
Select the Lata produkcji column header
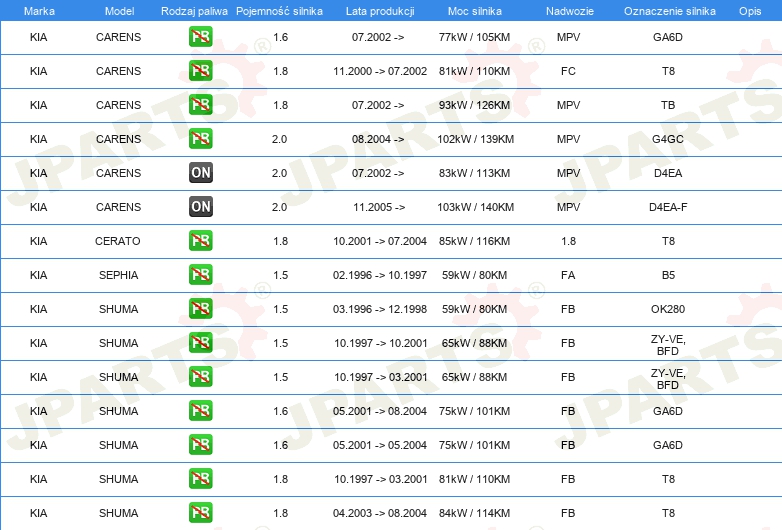(x=378, y=10)
